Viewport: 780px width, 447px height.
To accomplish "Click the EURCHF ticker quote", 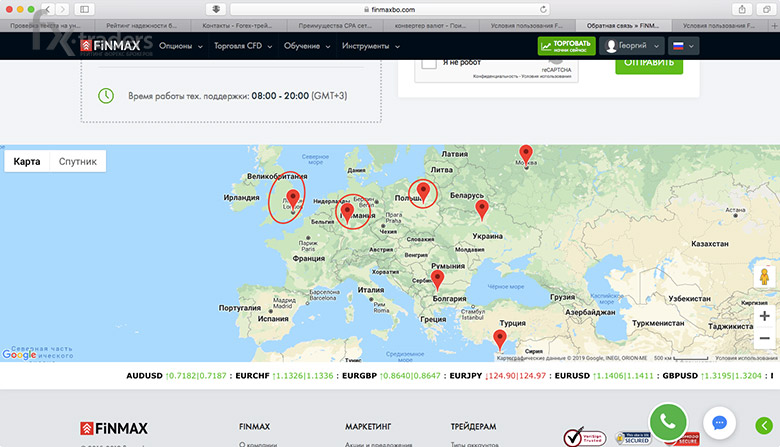I will tap(284, 375).
